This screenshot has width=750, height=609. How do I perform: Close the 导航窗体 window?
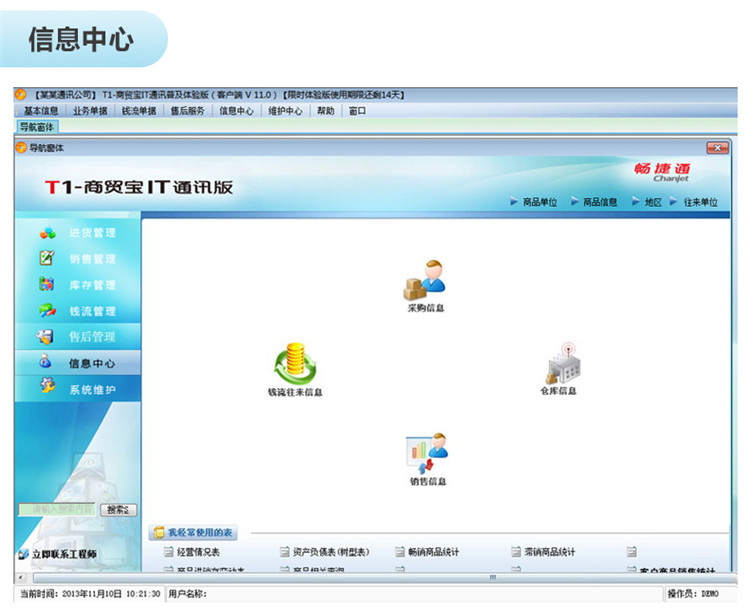(x=717, y=148)
